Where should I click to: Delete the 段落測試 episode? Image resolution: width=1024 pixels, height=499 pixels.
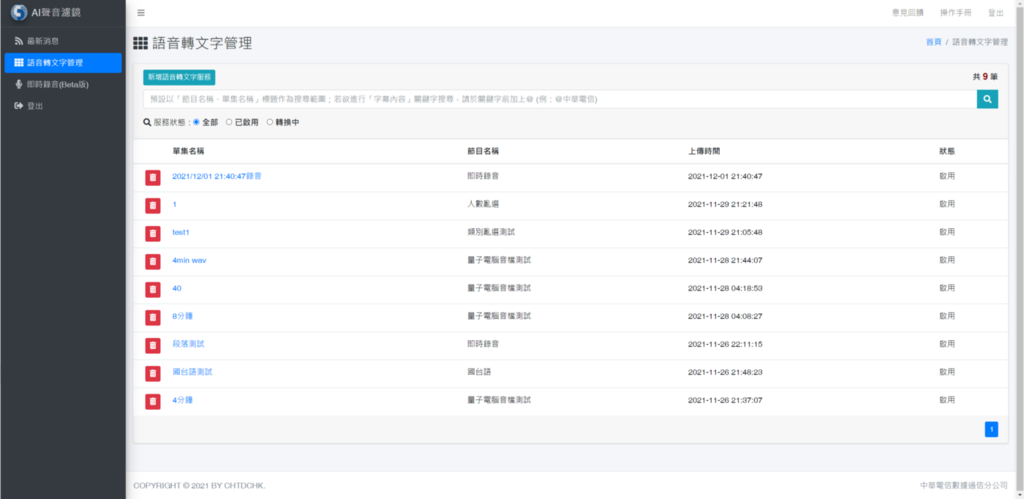(152, 345)
